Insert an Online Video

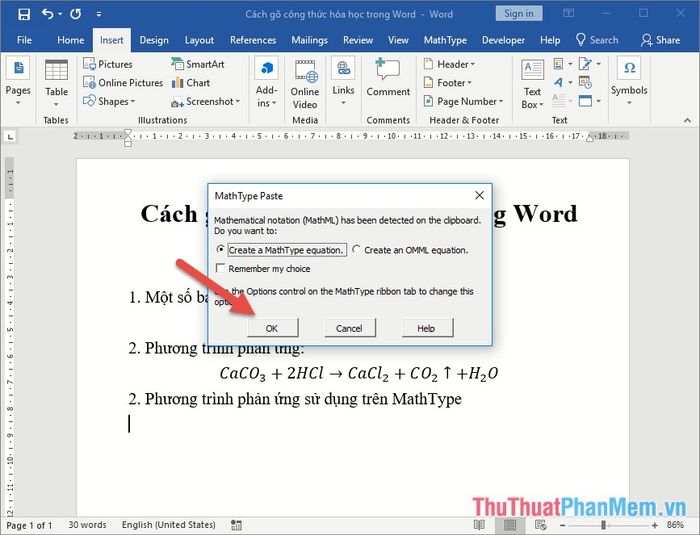click(x=305, y=84)
